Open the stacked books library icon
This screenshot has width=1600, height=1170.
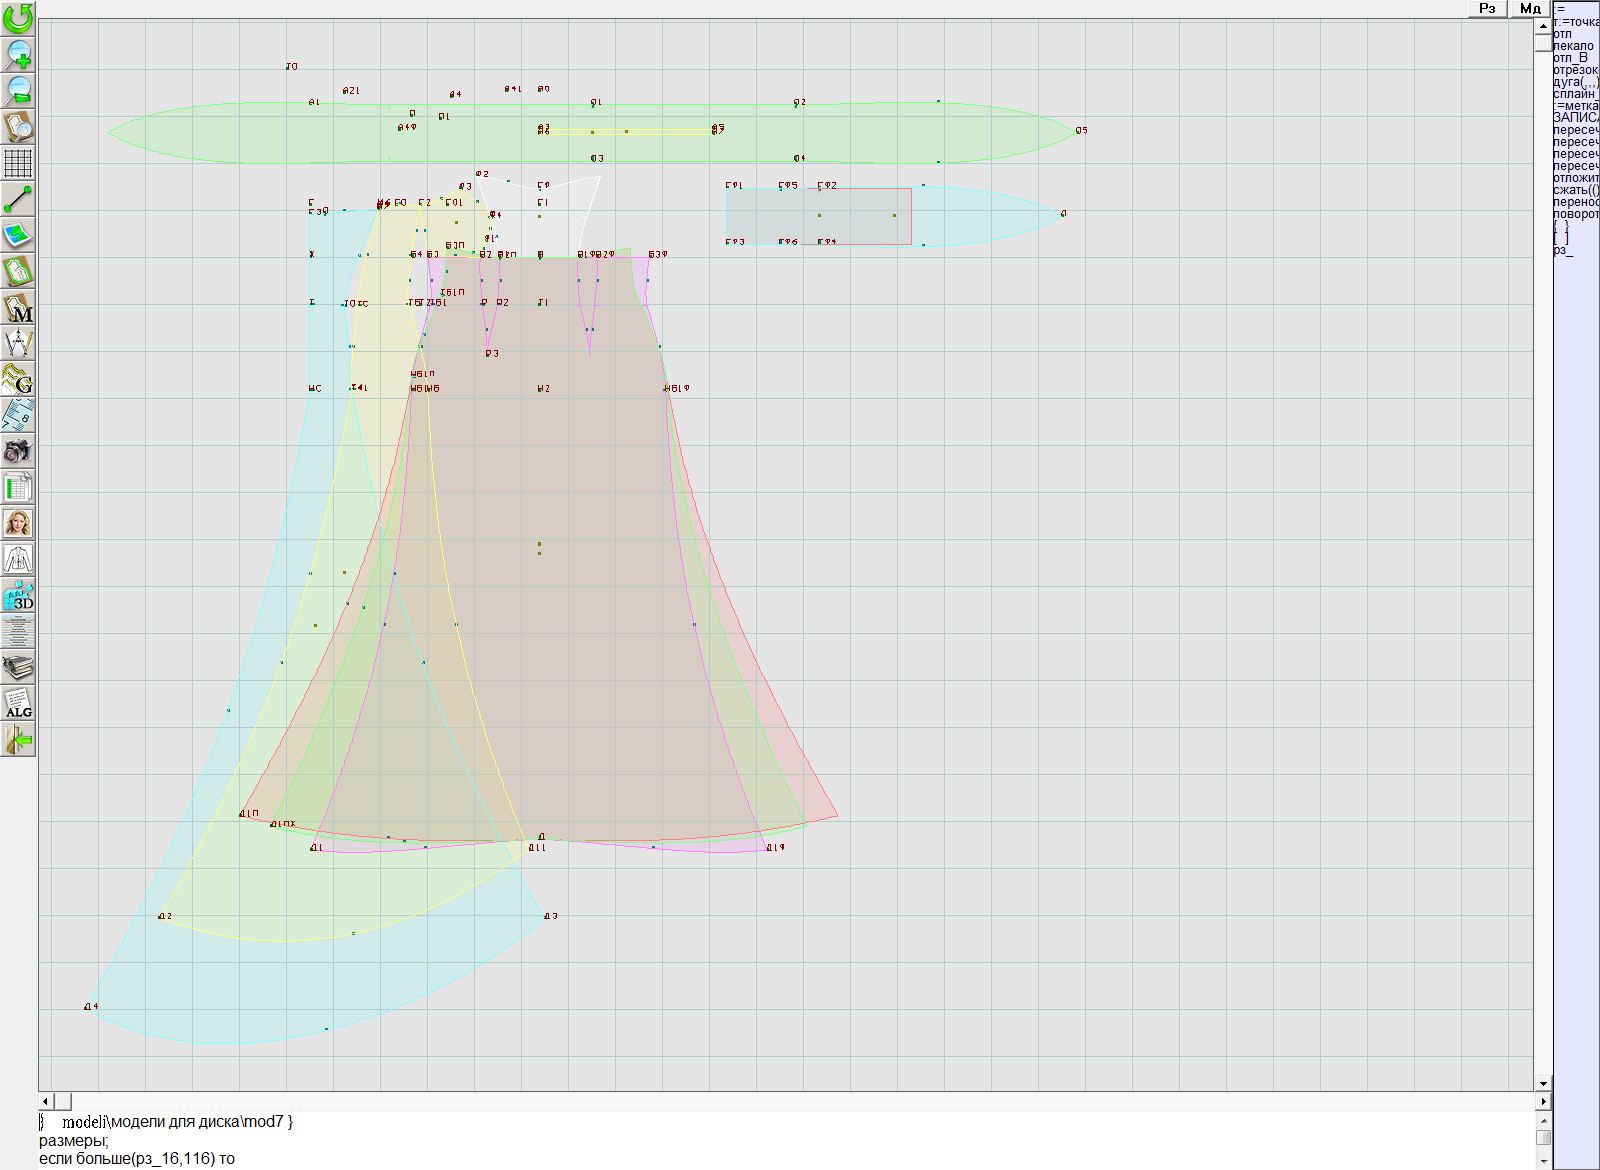[18, 668]
